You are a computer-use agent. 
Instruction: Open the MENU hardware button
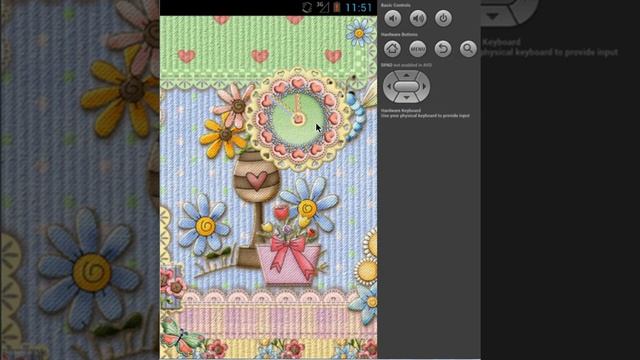click(x=418, y=49)
